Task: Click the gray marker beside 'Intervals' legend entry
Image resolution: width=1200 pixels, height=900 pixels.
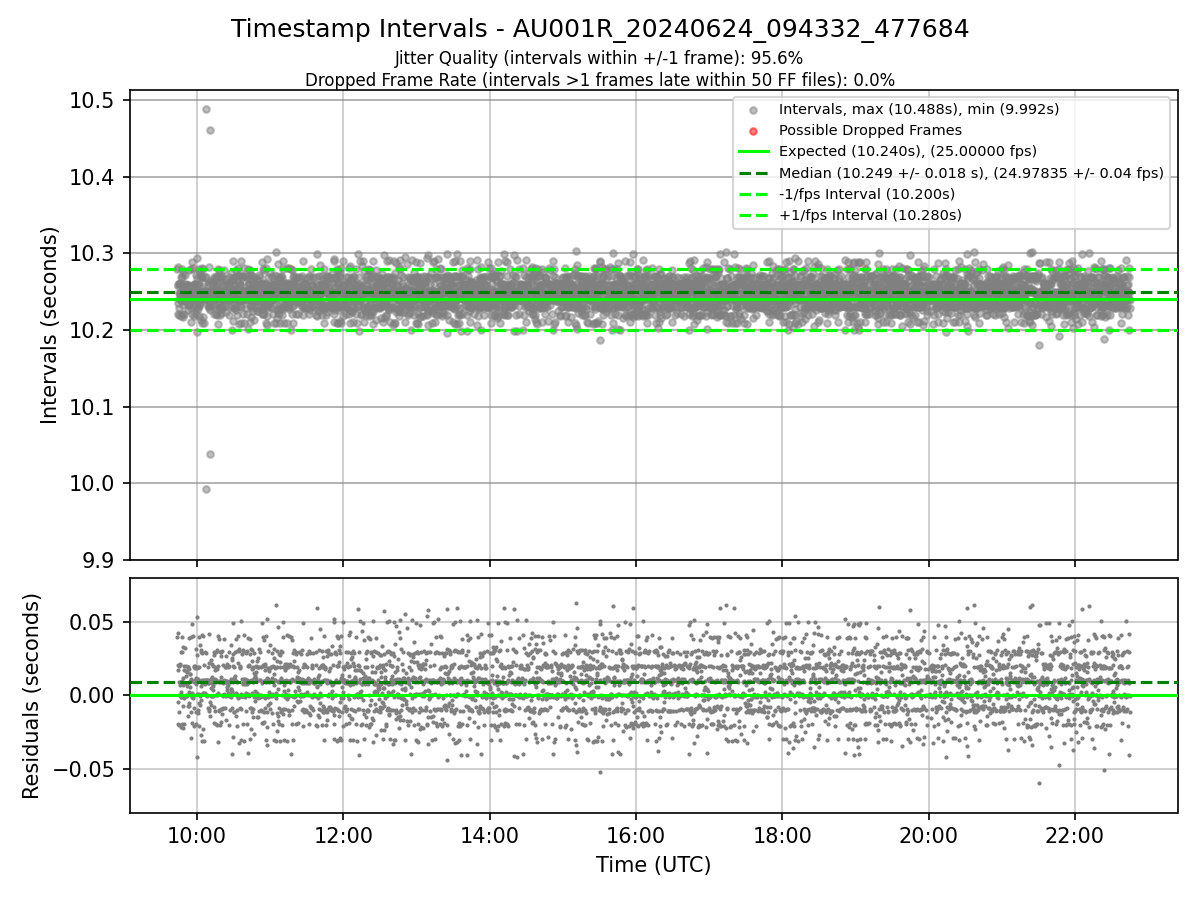Action: tap(754, 110)
